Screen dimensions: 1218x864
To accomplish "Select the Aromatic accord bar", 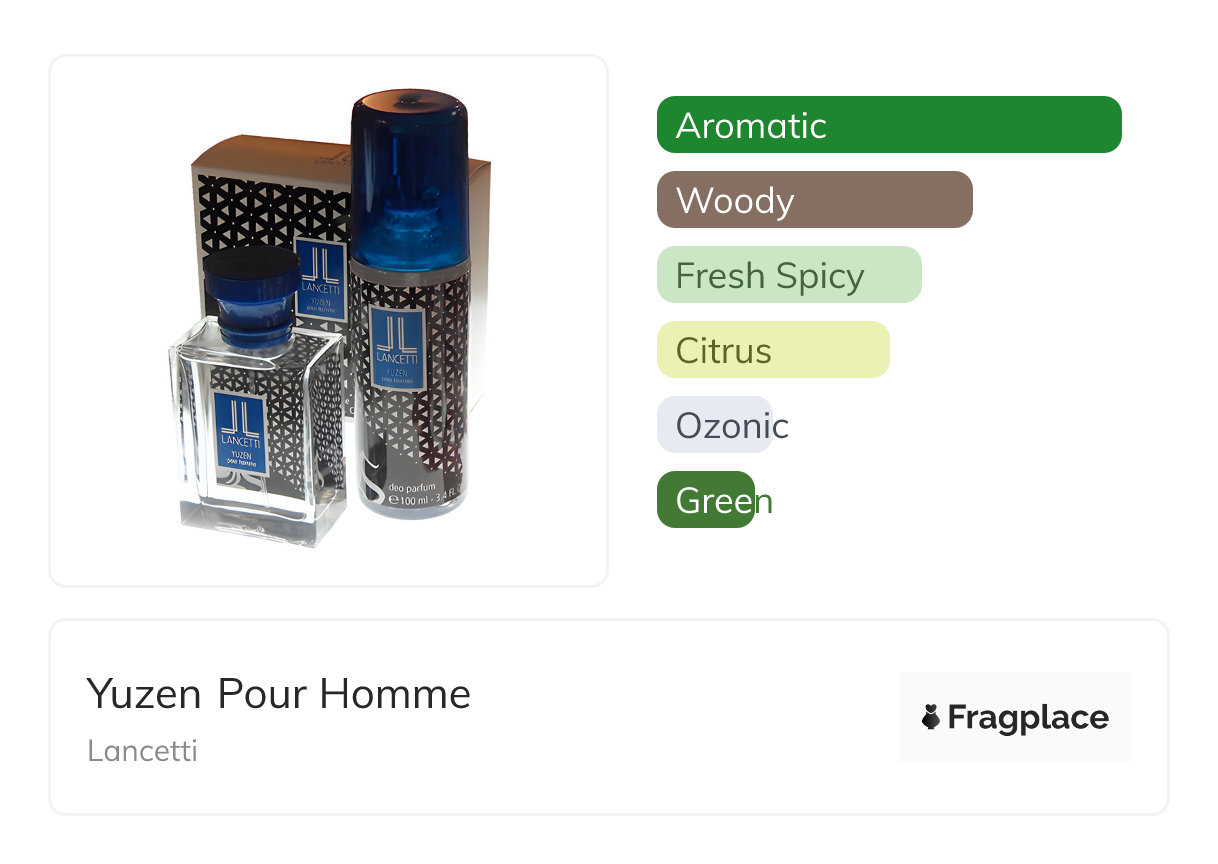I will pyautogui.click(x=888, y=125).
